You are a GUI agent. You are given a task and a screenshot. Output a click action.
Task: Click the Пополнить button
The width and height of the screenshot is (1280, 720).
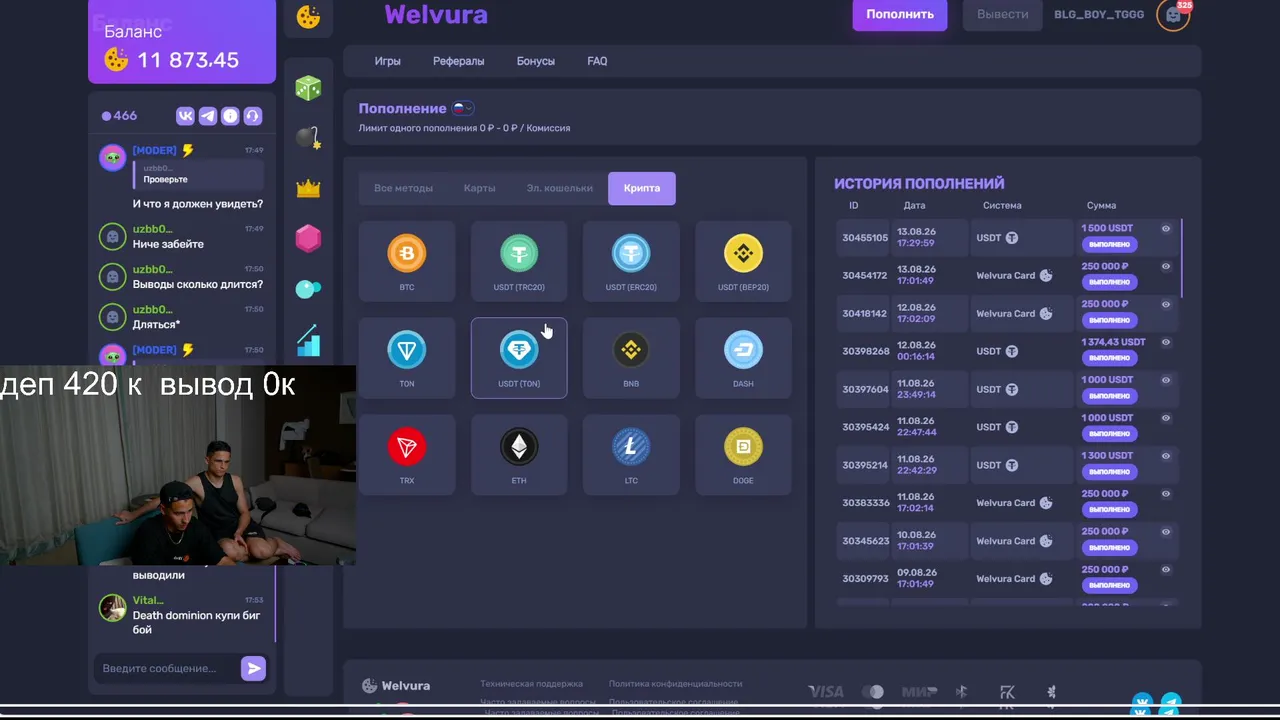pos(900,14)
